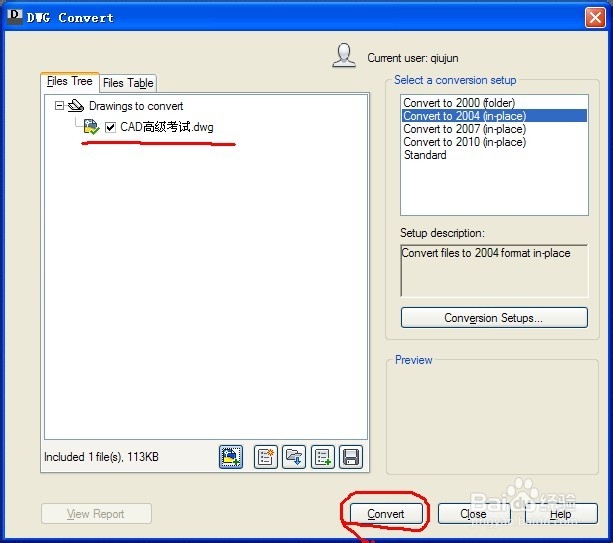Screen dimensions: 613x543
Task: Select Convert to 2004 (in-place) setup
Action: tap(494, 116)
